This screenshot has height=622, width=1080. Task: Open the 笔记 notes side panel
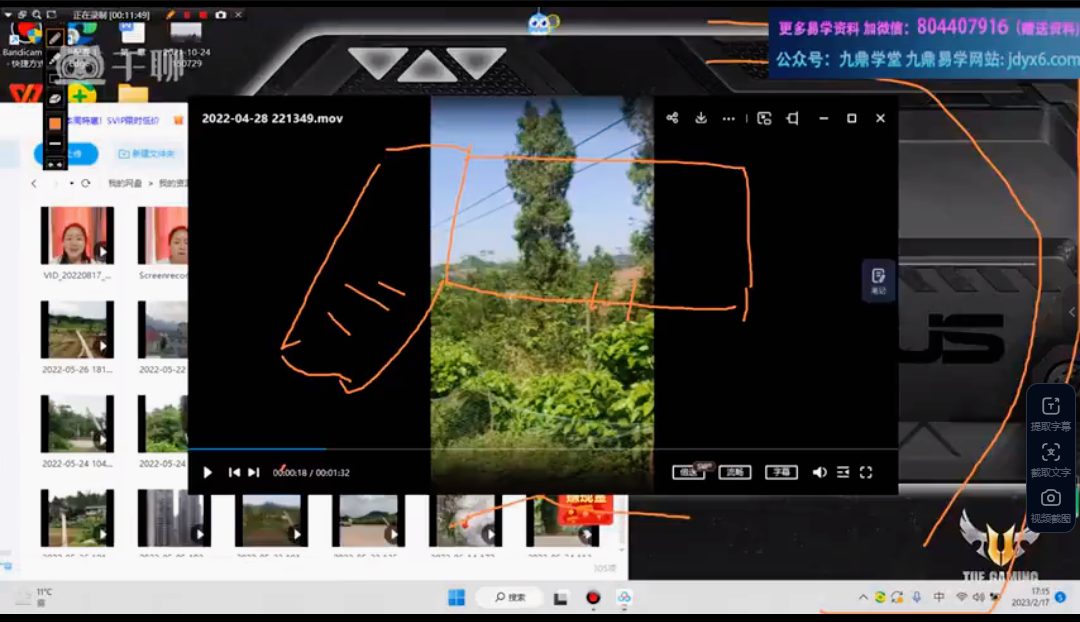click(x=878, y=280)
